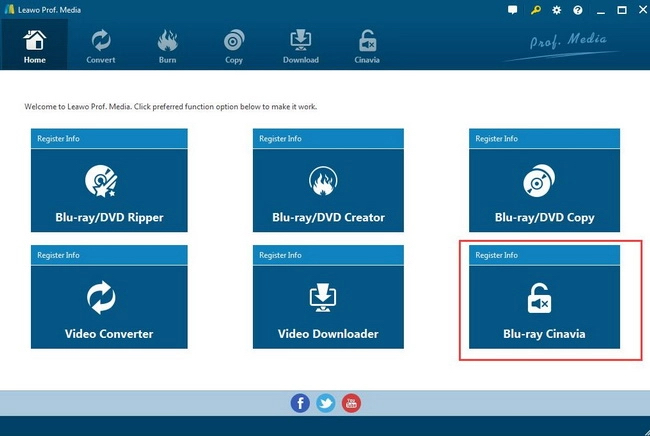Viewport: 650px width, 436px height.
Task: Open the Download tab in toolbar
Action: [x=301, y=46]
